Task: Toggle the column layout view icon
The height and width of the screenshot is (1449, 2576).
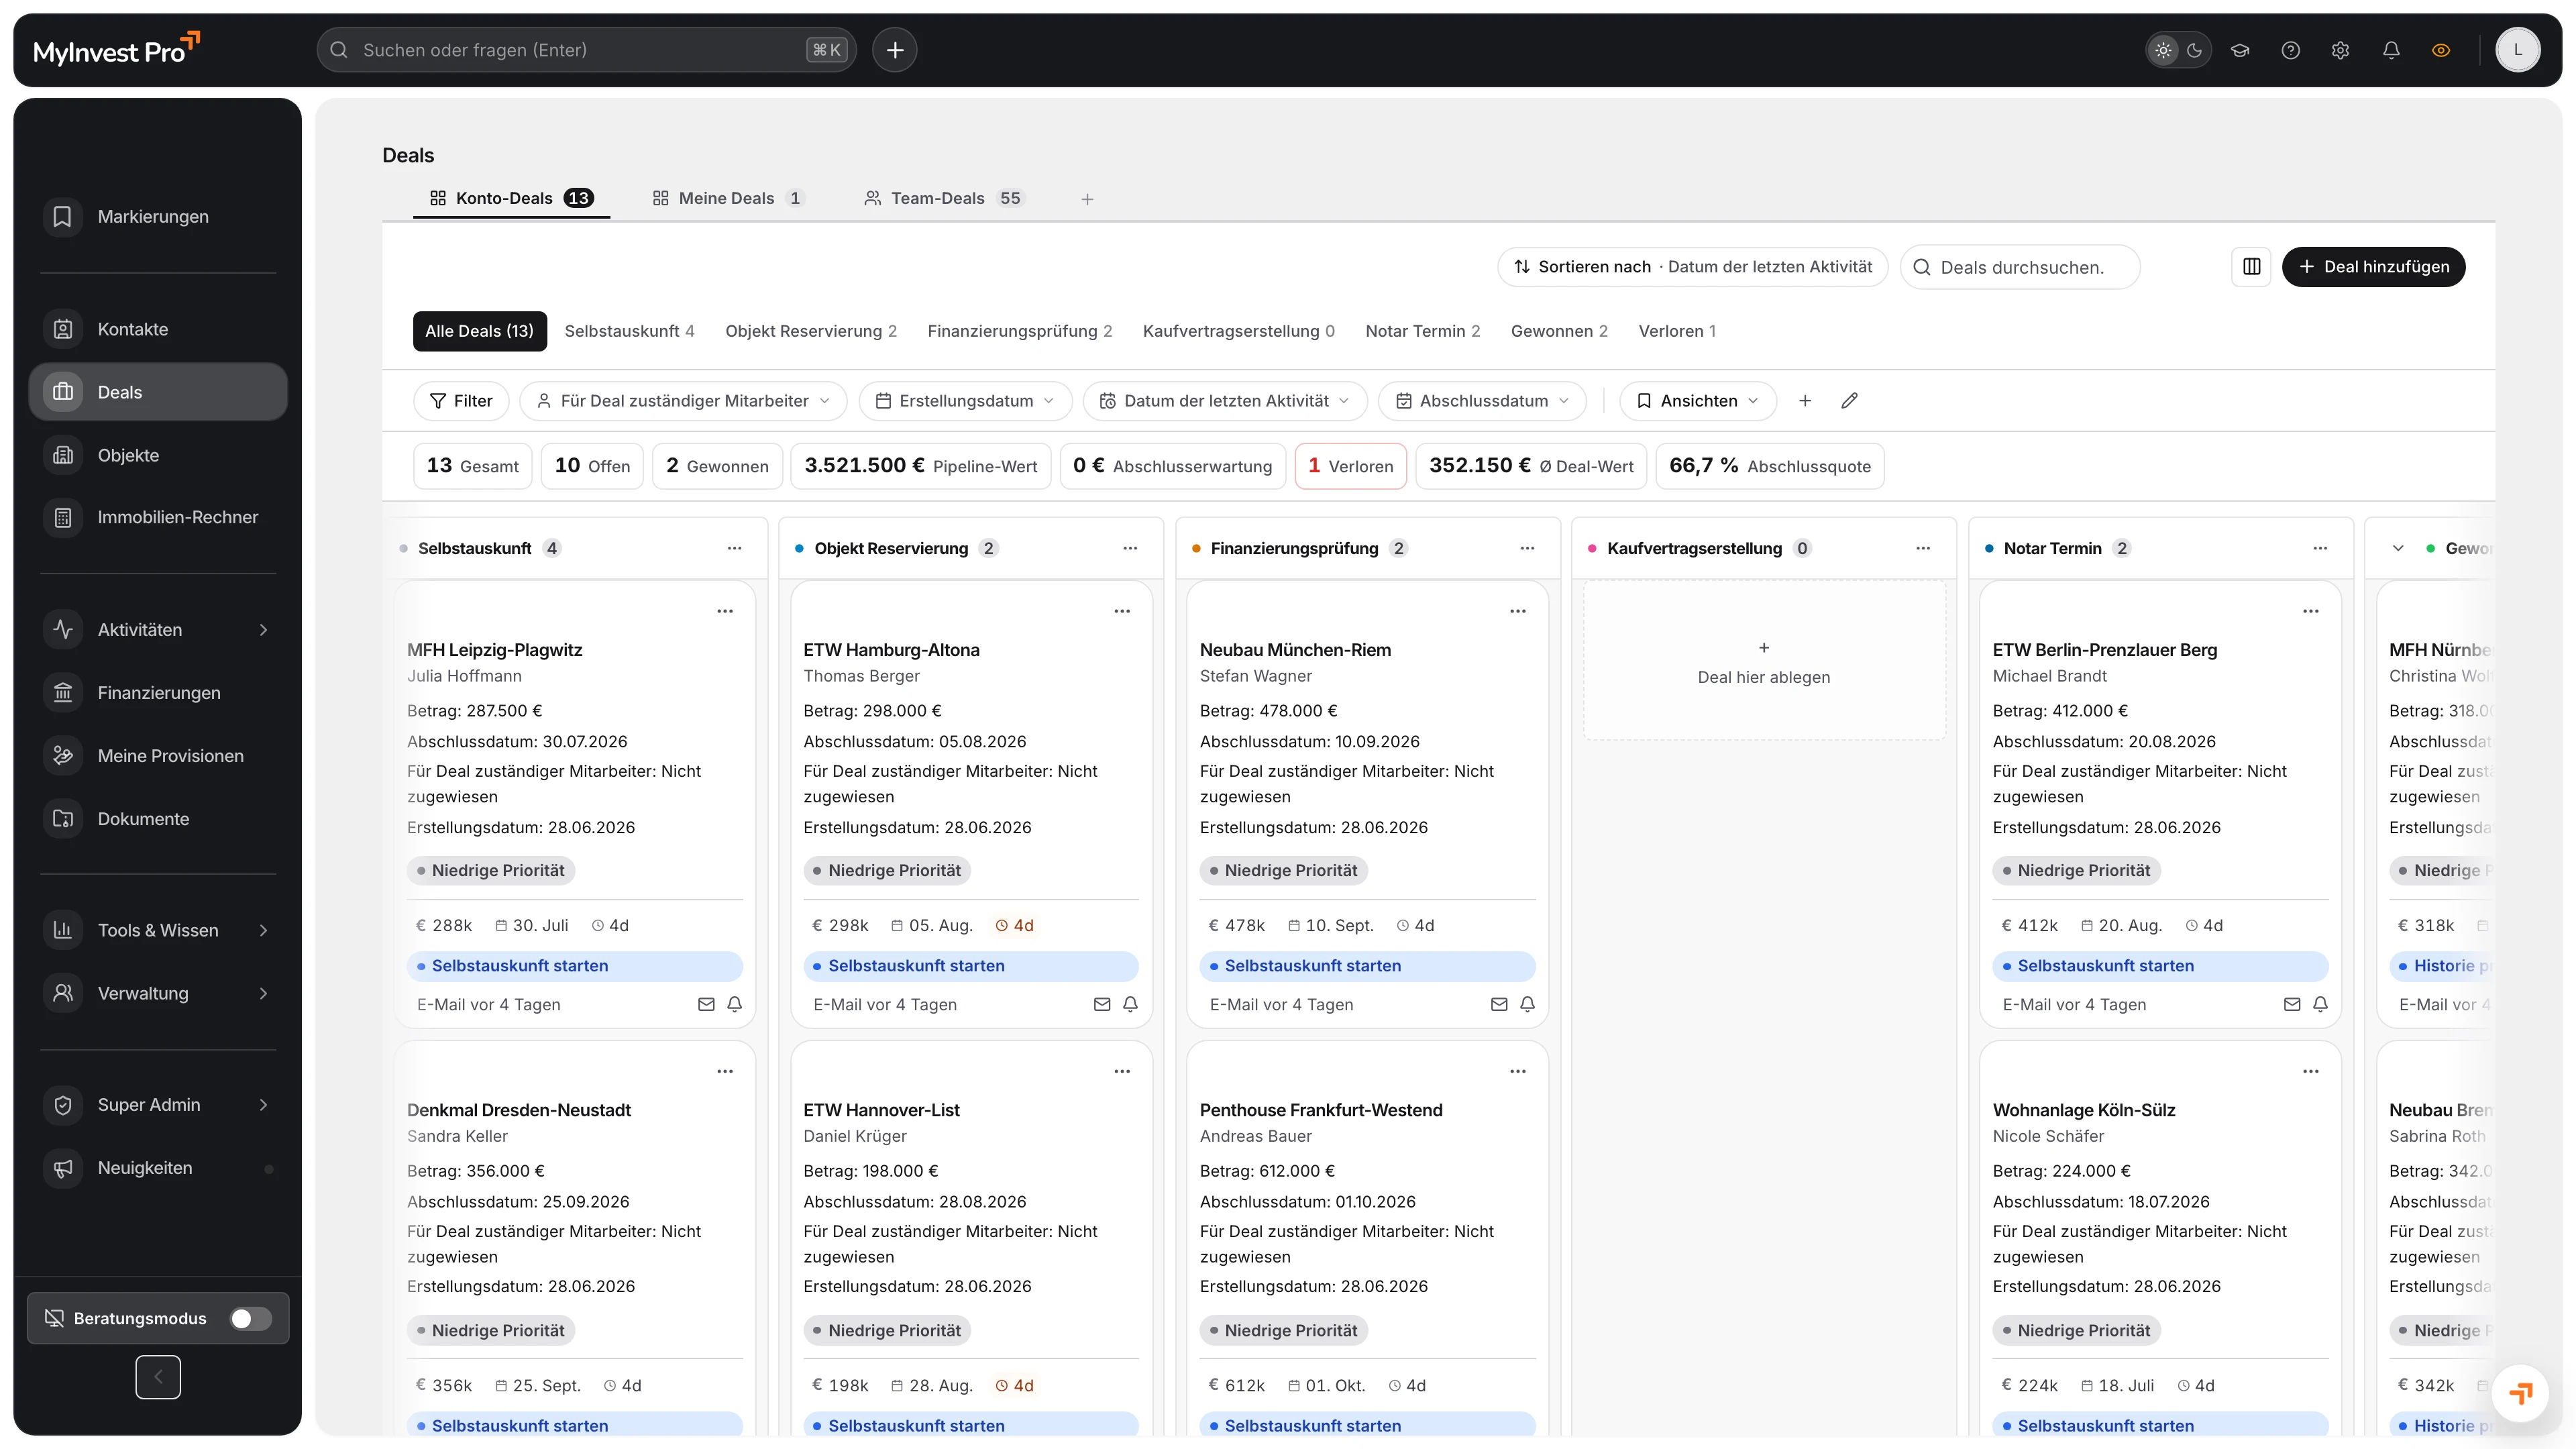Action: pyautogui.click(x=2251, y=266)
